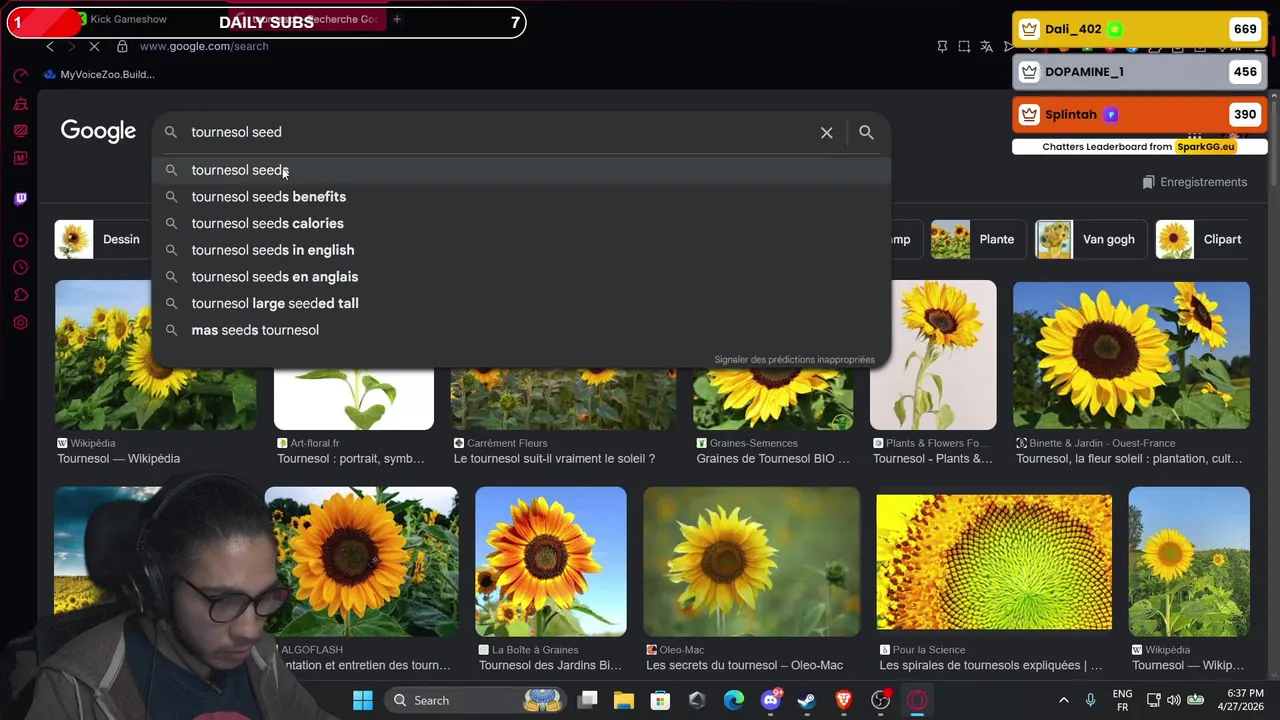Open "Le tournesol suit-il vraiment le soleil ?" link
Image resolution: width=1280 pixels, height=720 pixels.
point(554,459)
